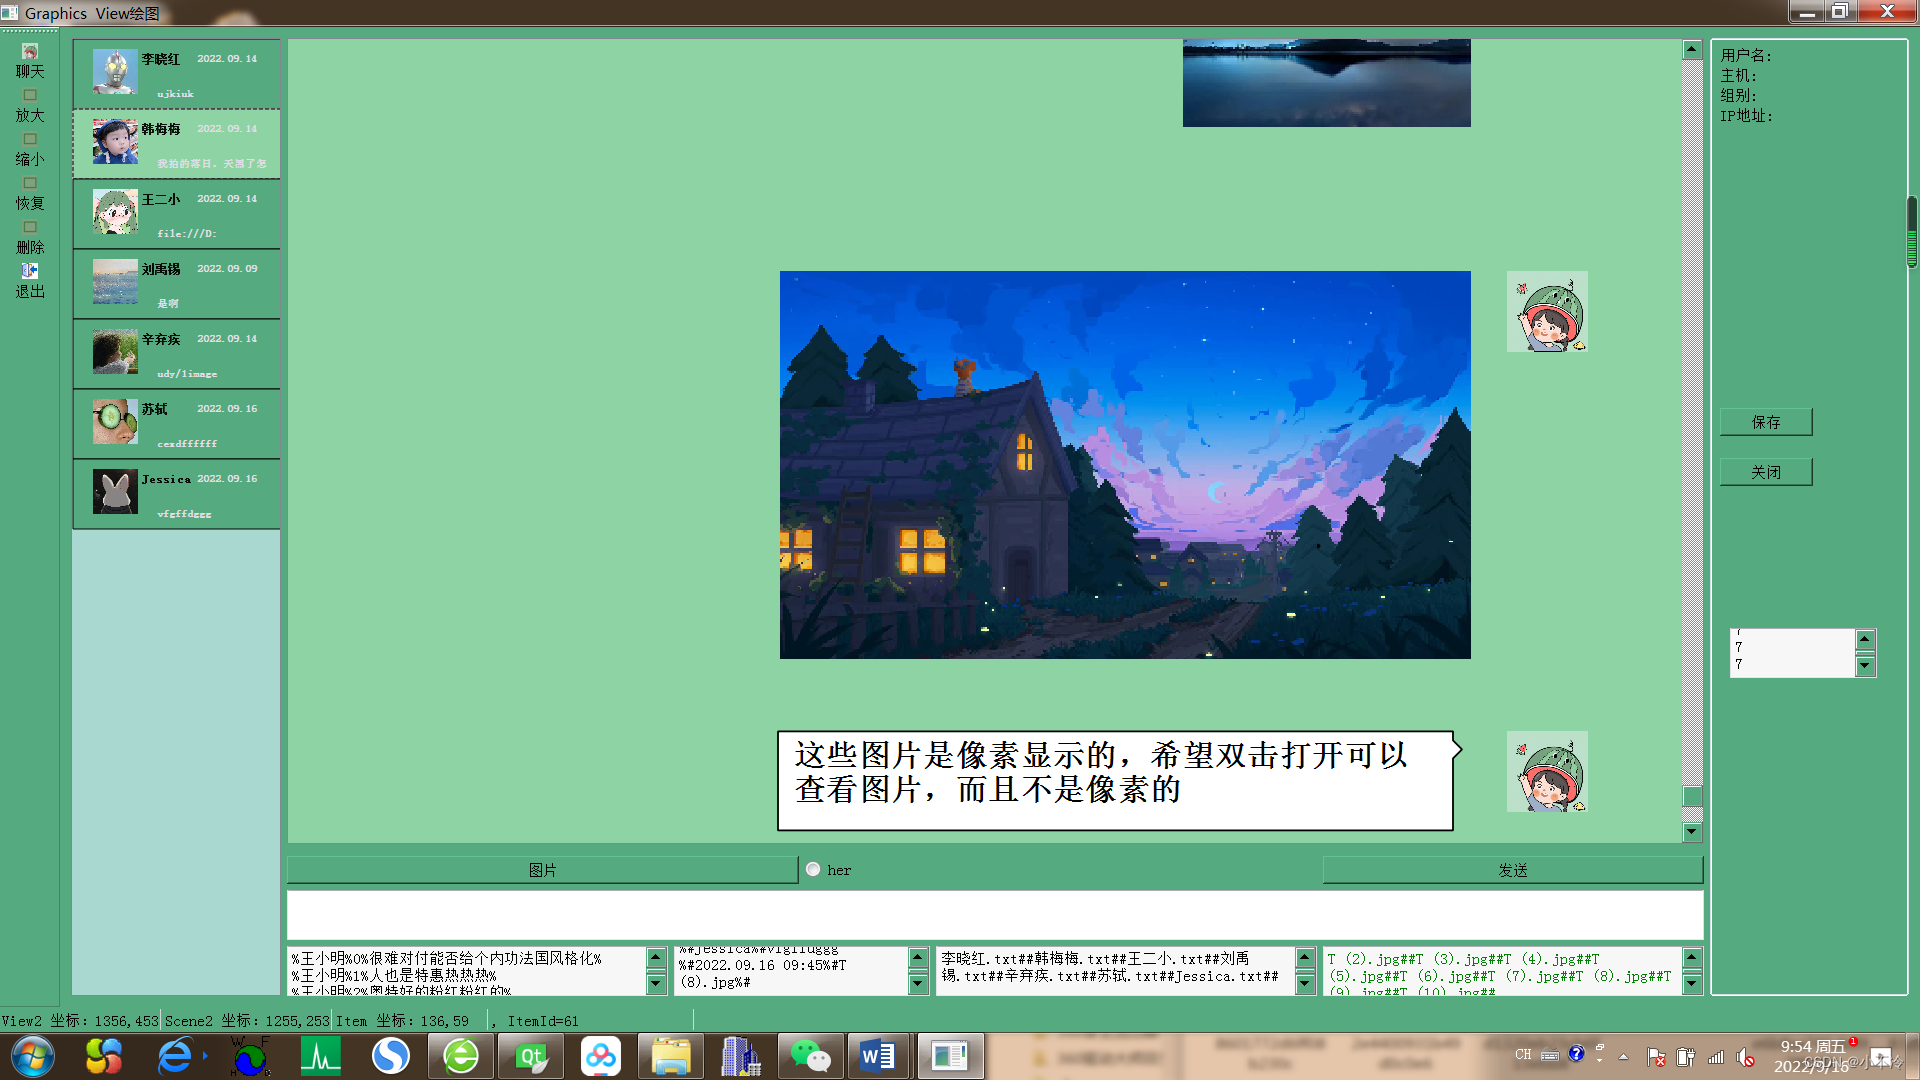
Task: Click the 发送 send button
Action: (1513, 870)
